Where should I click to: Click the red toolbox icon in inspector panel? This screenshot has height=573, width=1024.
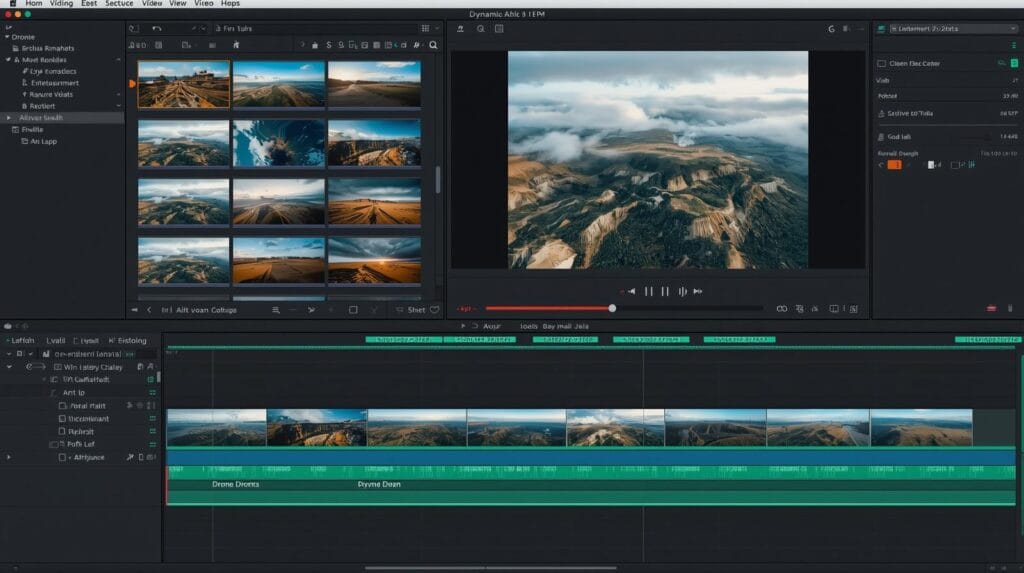(992, 308)
